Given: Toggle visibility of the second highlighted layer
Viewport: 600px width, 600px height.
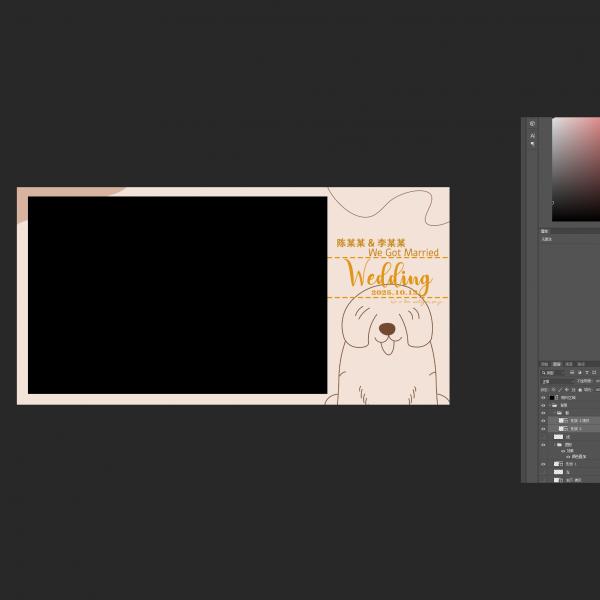Looking at the screenshot, I should [543, 429].
